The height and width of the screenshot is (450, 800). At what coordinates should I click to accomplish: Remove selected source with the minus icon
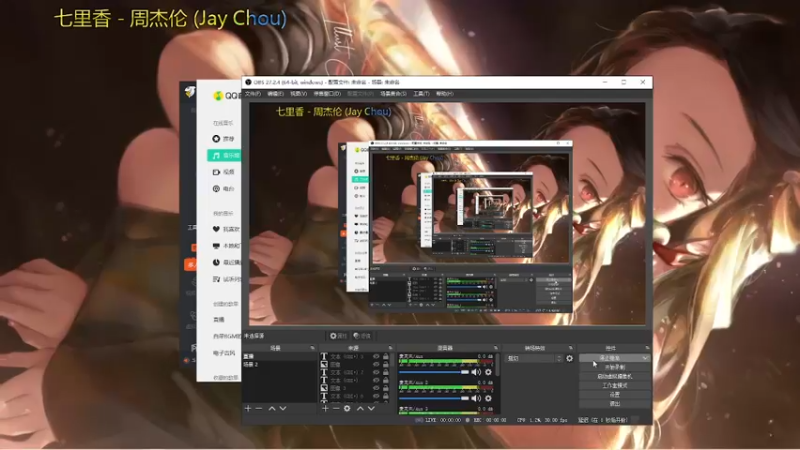pyautogui.click(x=336, y=408)
